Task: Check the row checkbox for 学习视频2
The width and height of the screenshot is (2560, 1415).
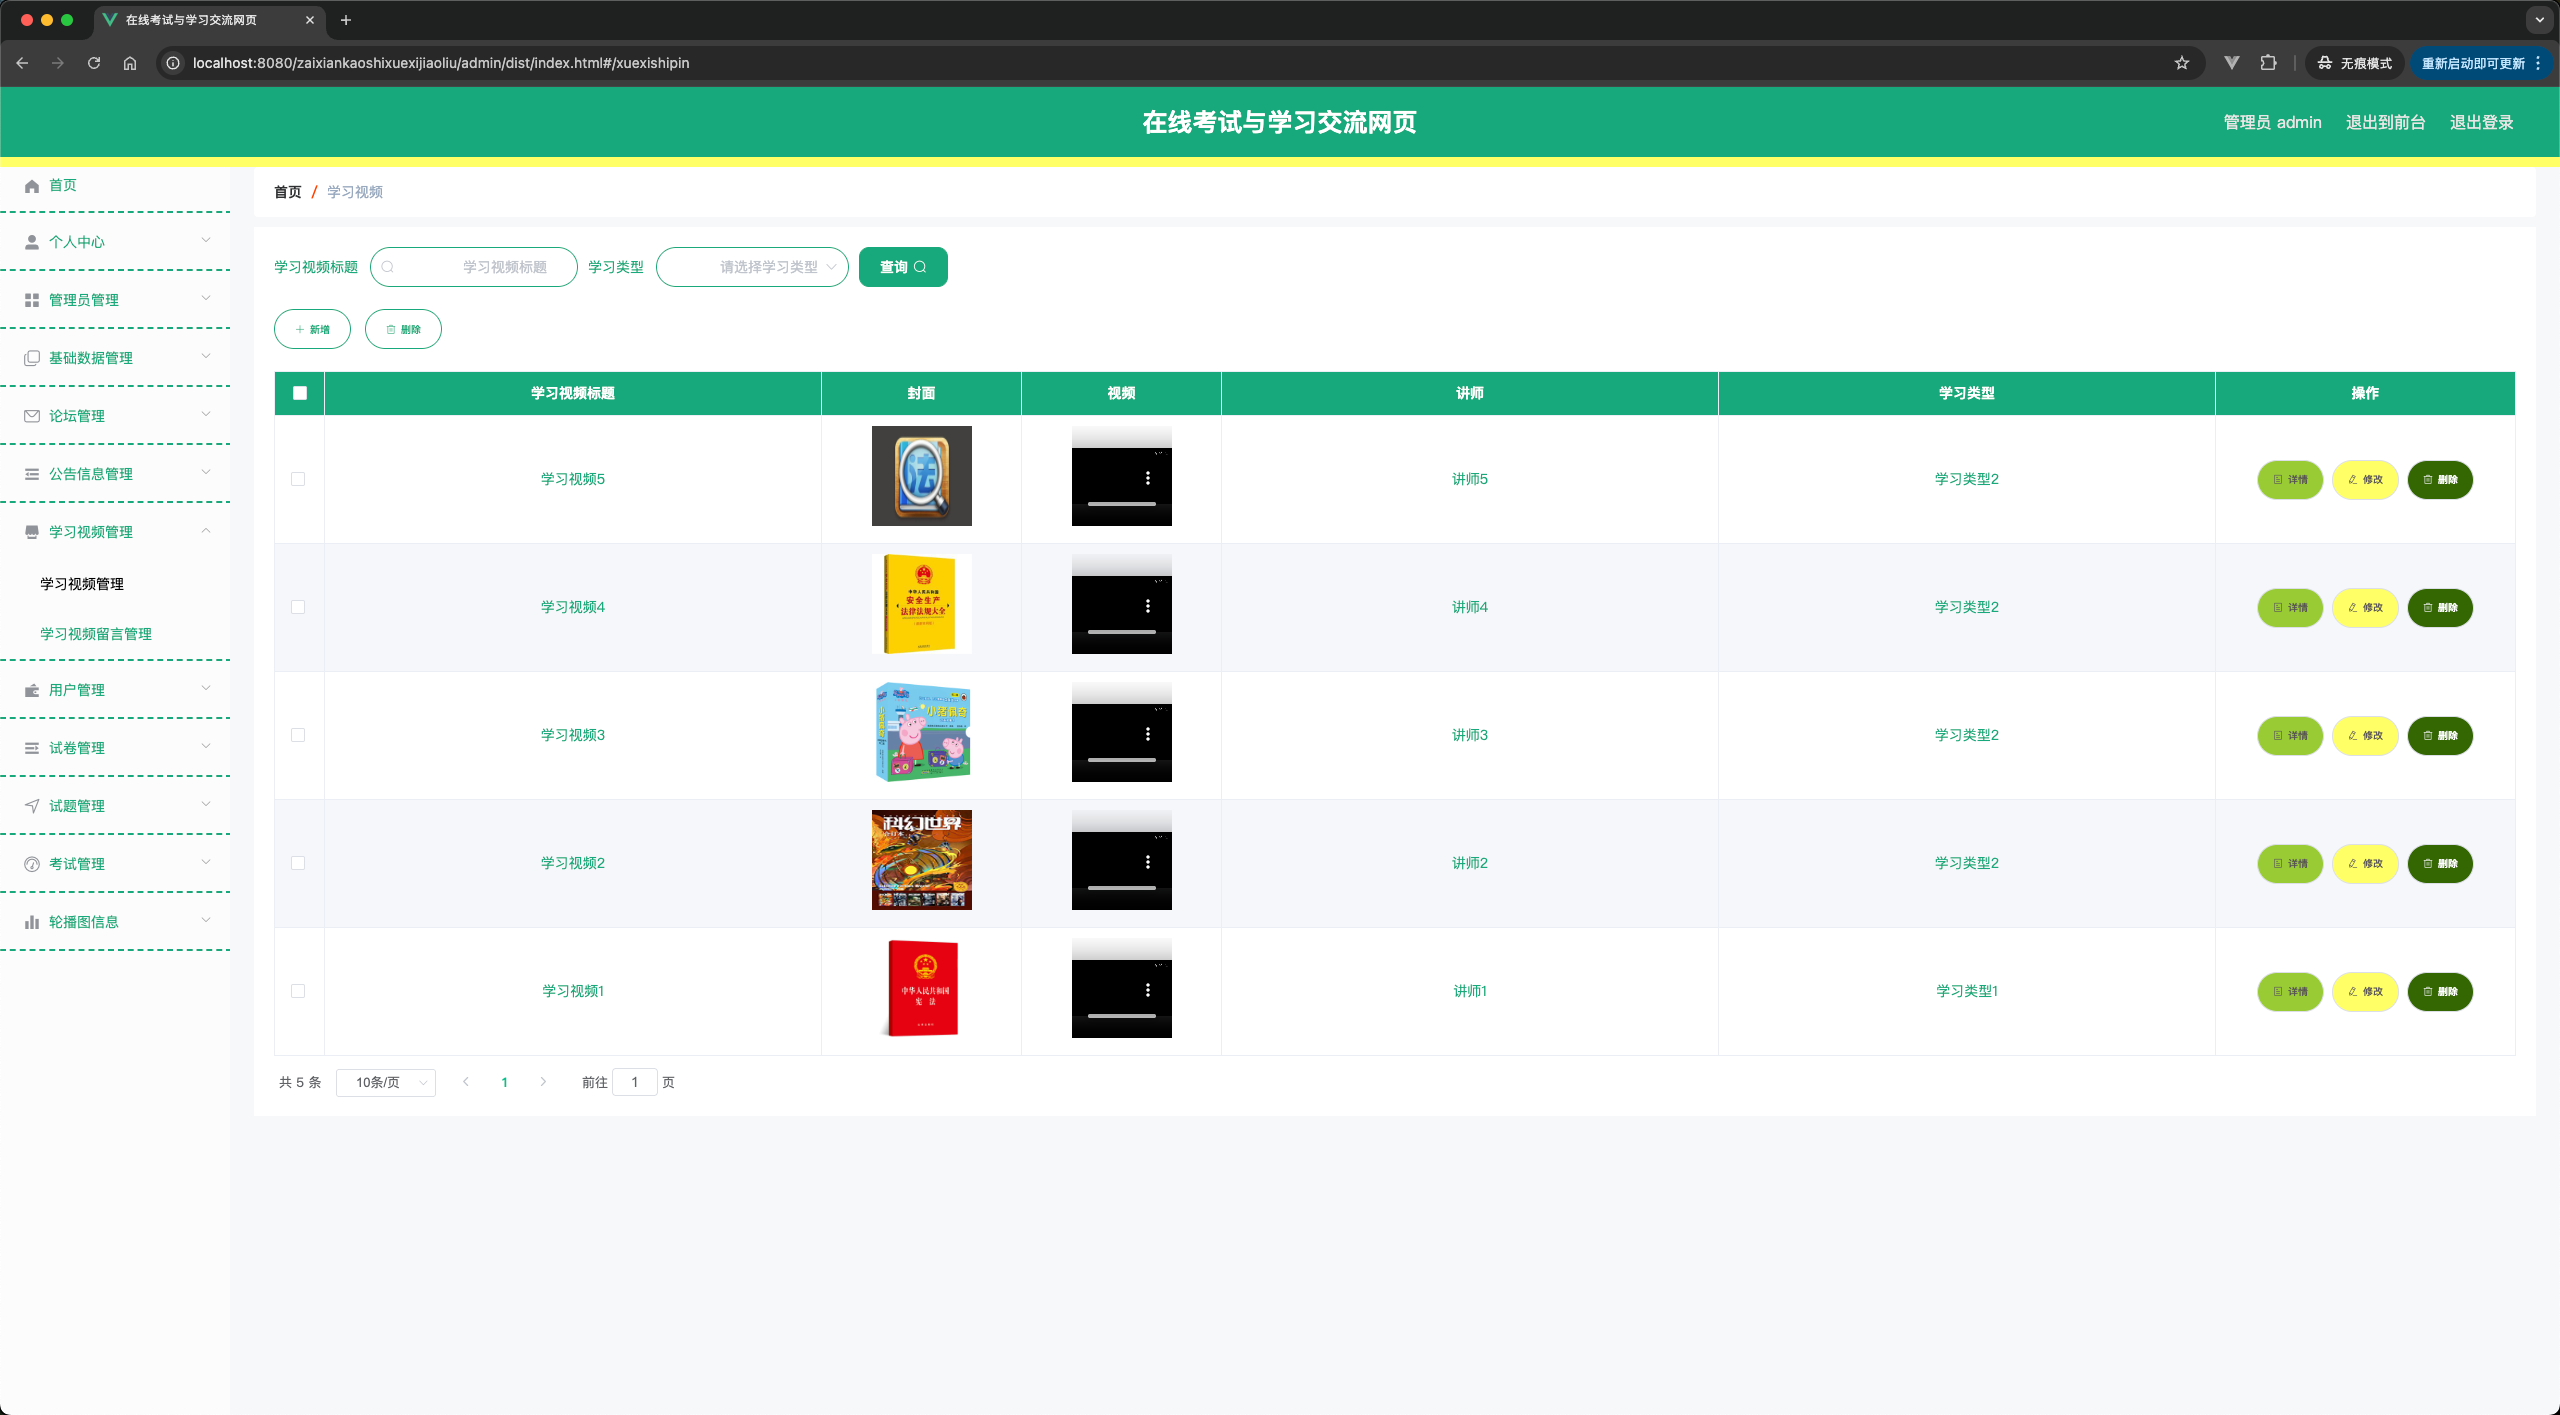Action: [298, 863]
